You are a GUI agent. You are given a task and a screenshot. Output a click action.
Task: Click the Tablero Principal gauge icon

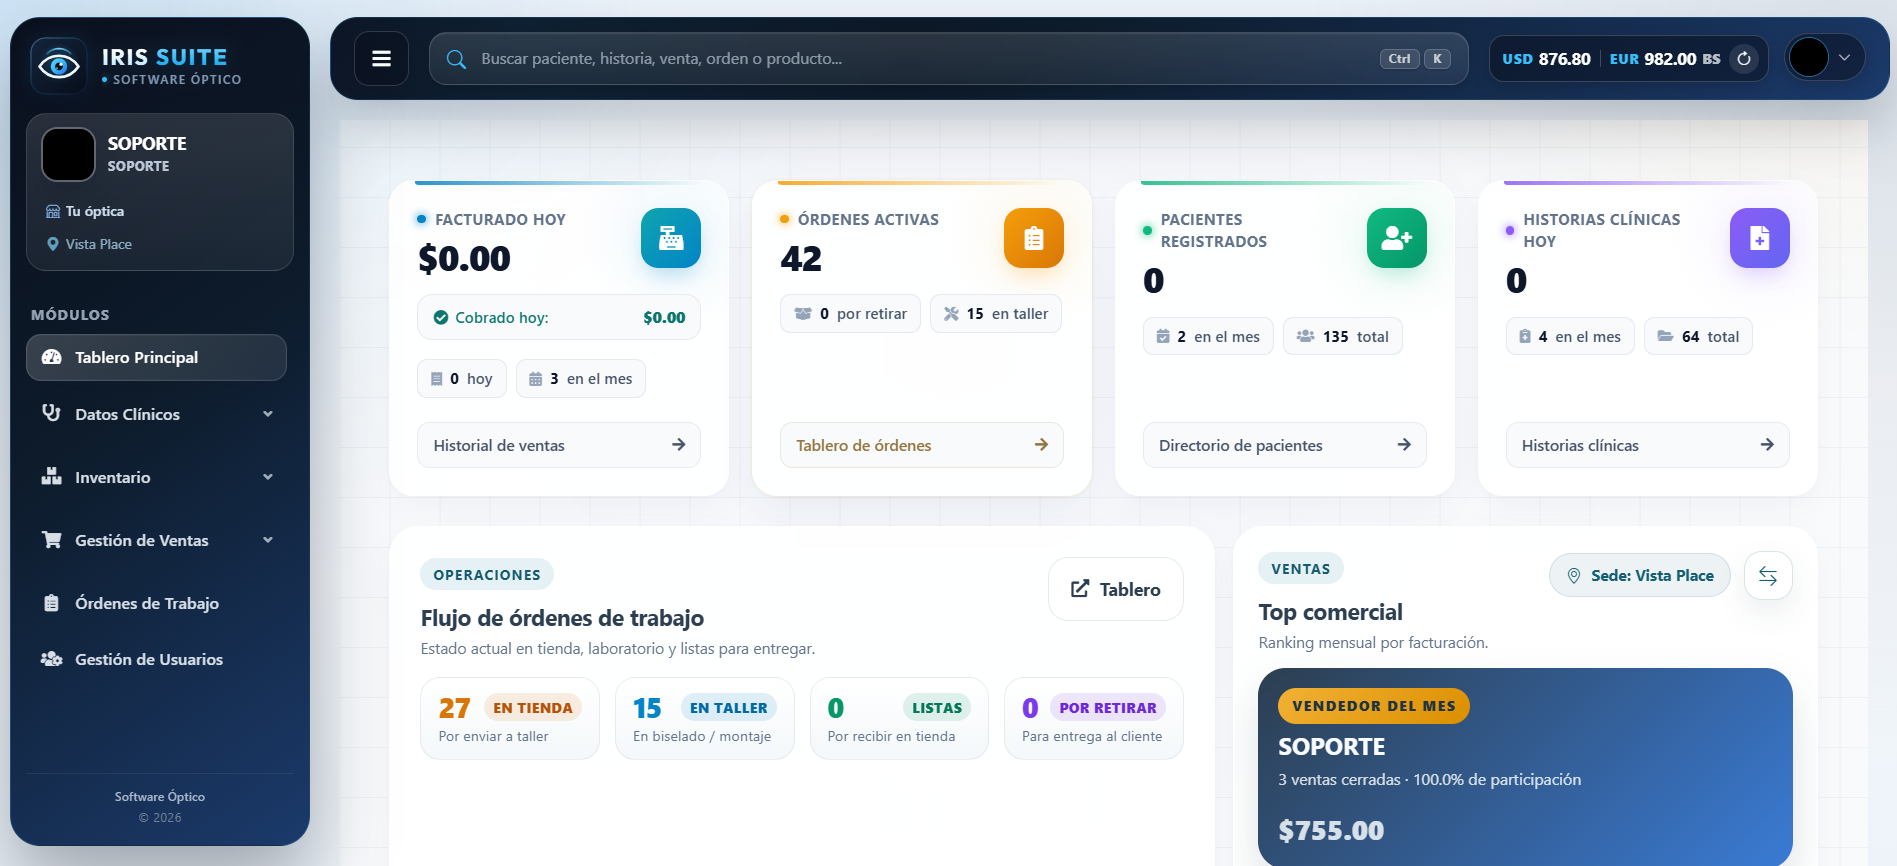pos(51,357)
